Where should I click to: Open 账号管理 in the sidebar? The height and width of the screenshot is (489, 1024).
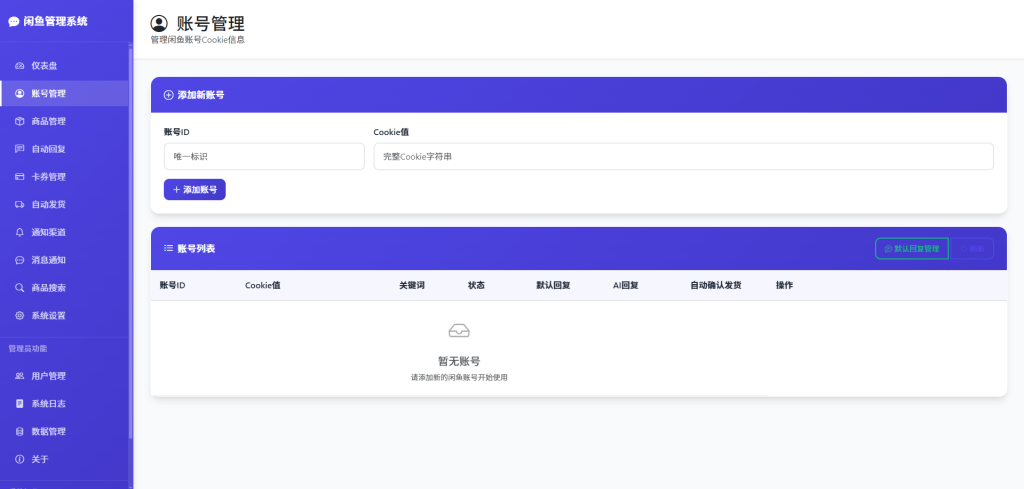click(64, 93)
